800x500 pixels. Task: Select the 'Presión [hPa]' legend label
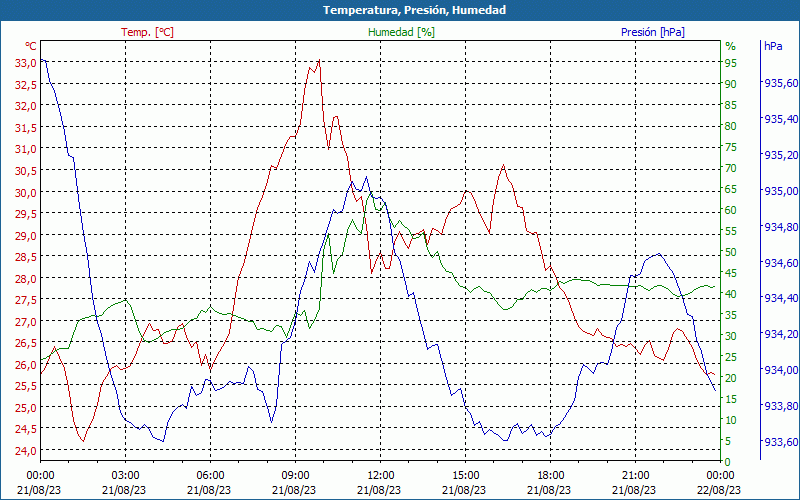point(653,32)
